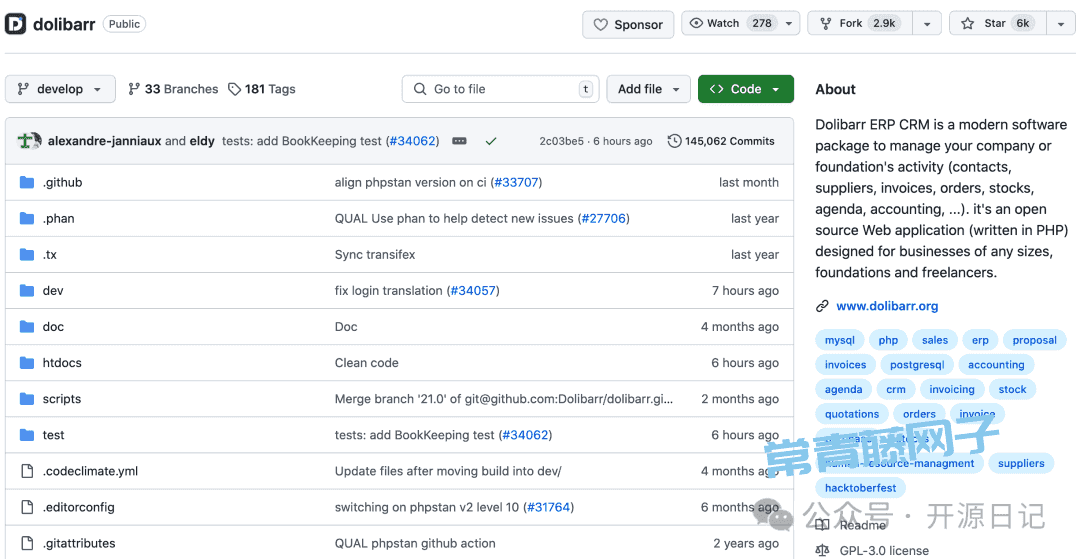Viewport: 1080px width, 559px height.
Task: Click the .codeclimate.yml file icon
Action: (27, 471)
